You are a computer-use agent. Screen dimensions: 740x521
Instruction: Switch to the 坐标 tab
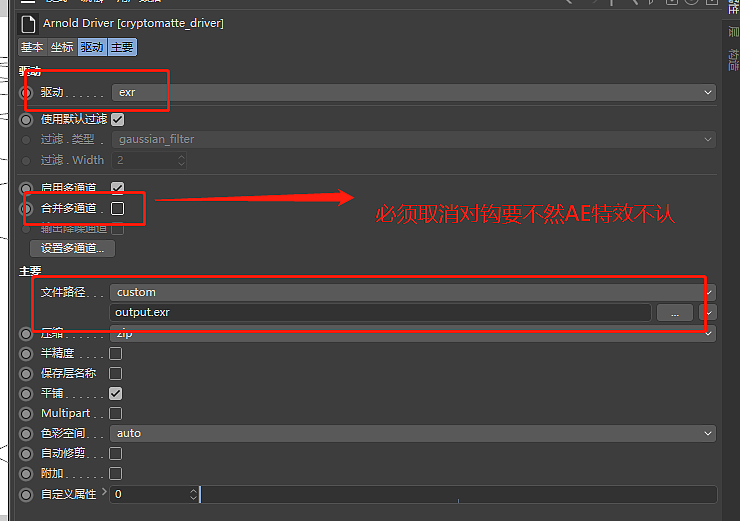point(62,47)
